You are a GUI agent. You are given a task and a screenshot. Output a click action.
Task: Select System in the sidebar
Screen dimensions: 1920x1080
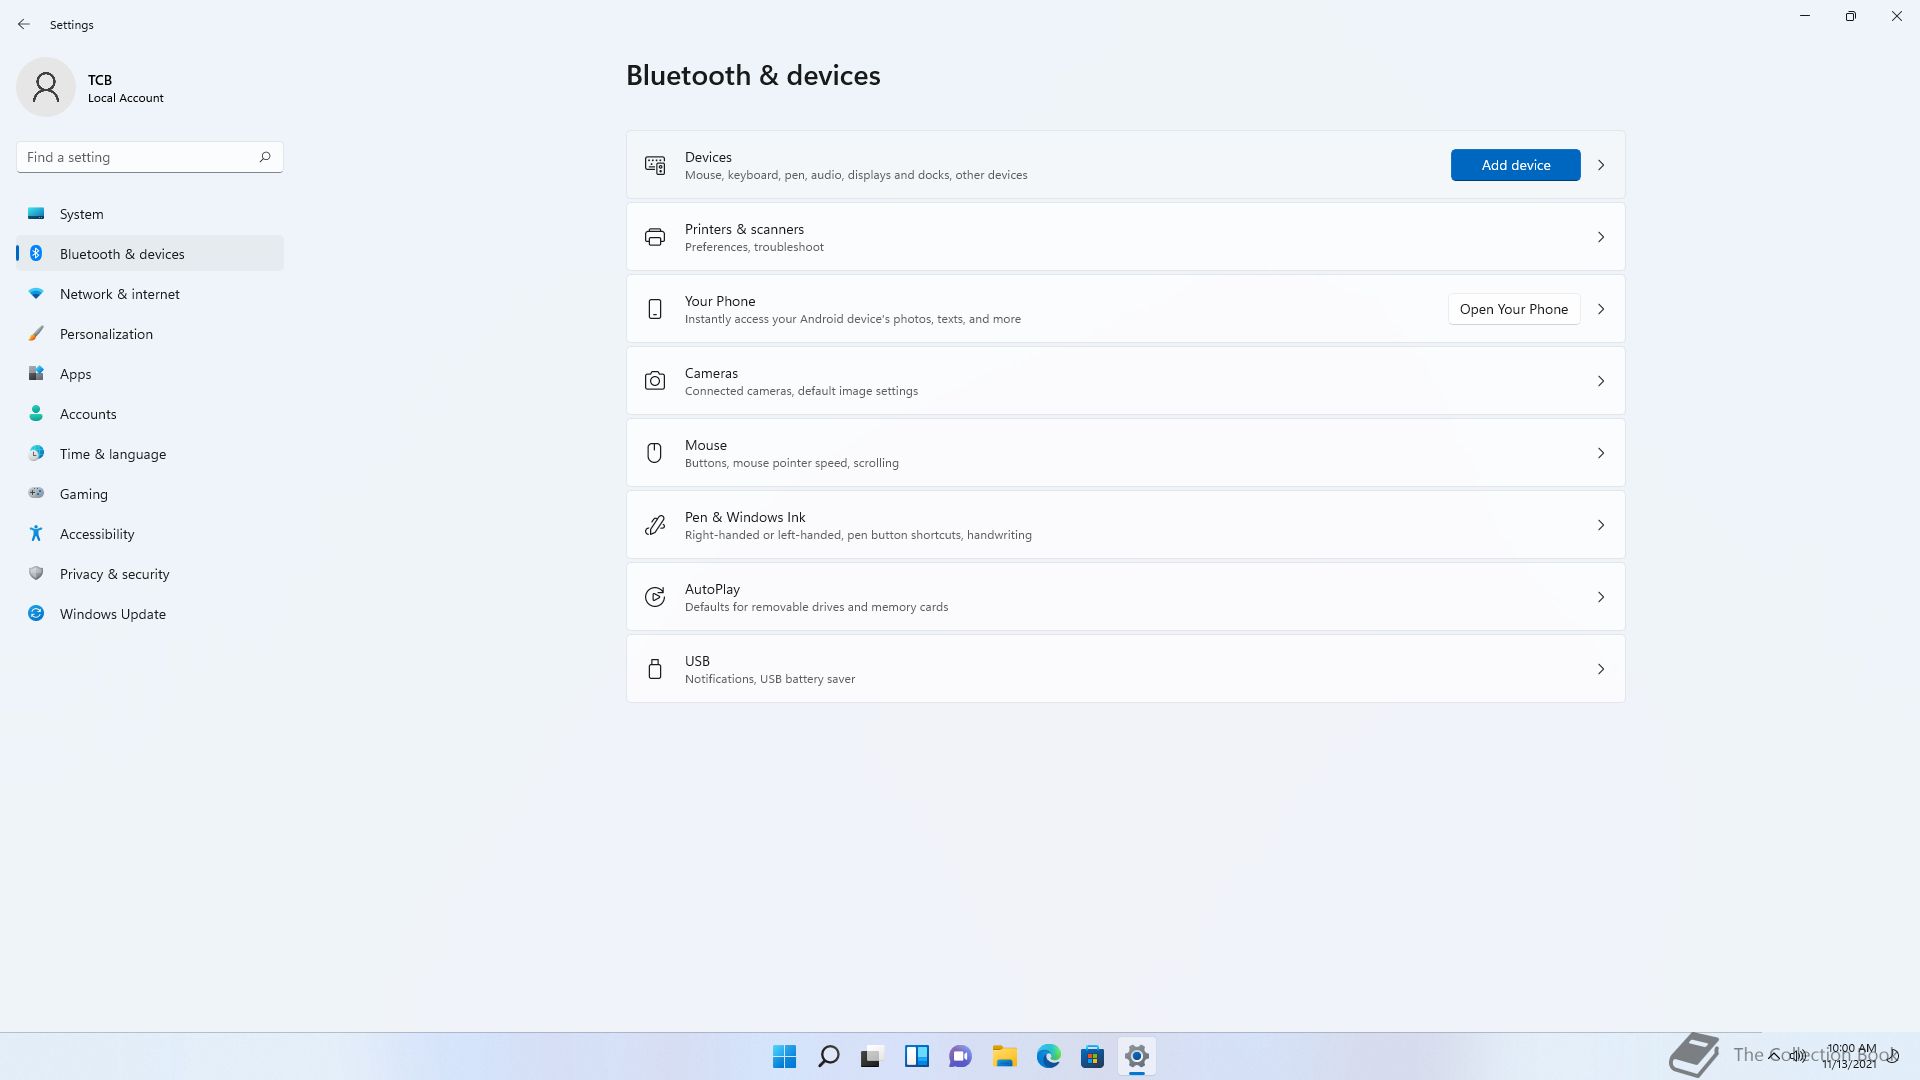click(150, 214)
